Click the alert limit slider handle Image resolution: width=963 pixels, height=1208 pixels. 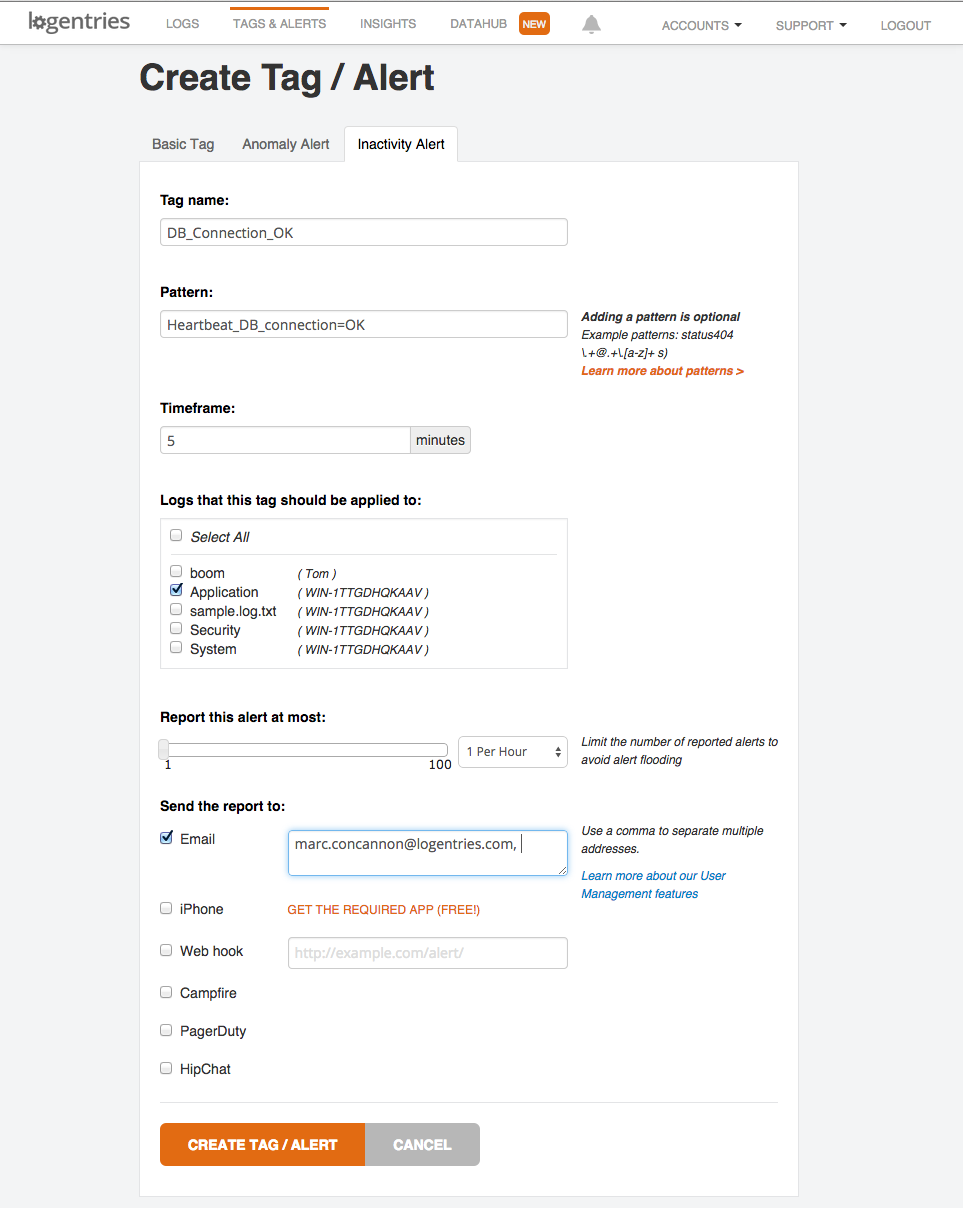(165, 750)
